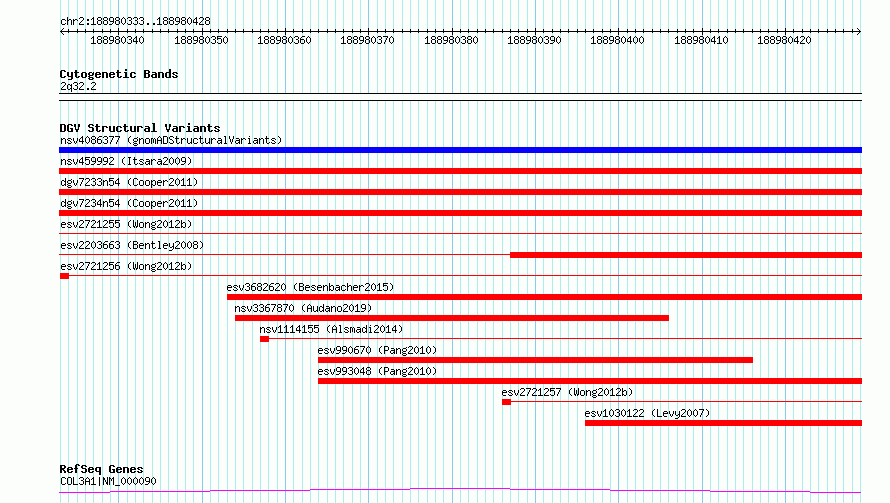Click the red esv1030122 variant bar
890x503 pixels.
point(723,423)
